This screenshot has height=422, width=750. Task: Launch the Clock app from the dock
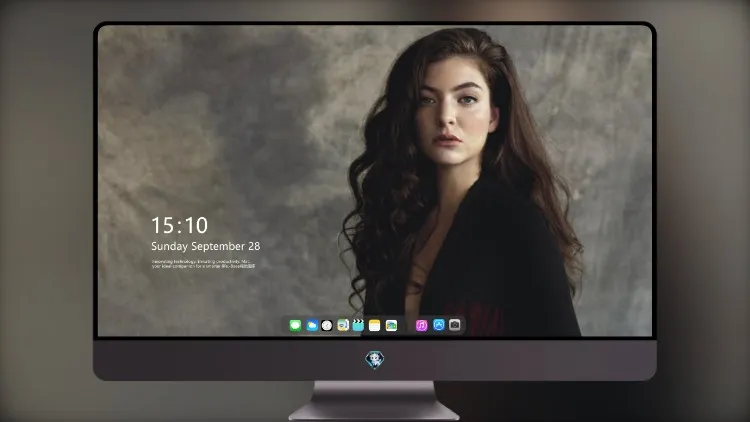pos(327,326)
